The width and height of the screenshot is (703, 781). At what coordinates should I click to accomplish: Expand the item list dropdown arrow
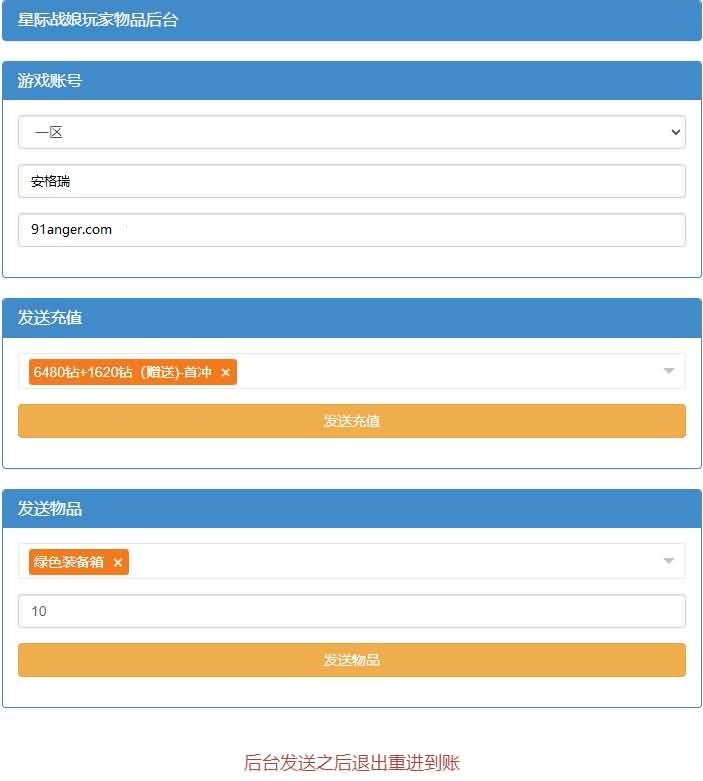click(x=669, y=561)
